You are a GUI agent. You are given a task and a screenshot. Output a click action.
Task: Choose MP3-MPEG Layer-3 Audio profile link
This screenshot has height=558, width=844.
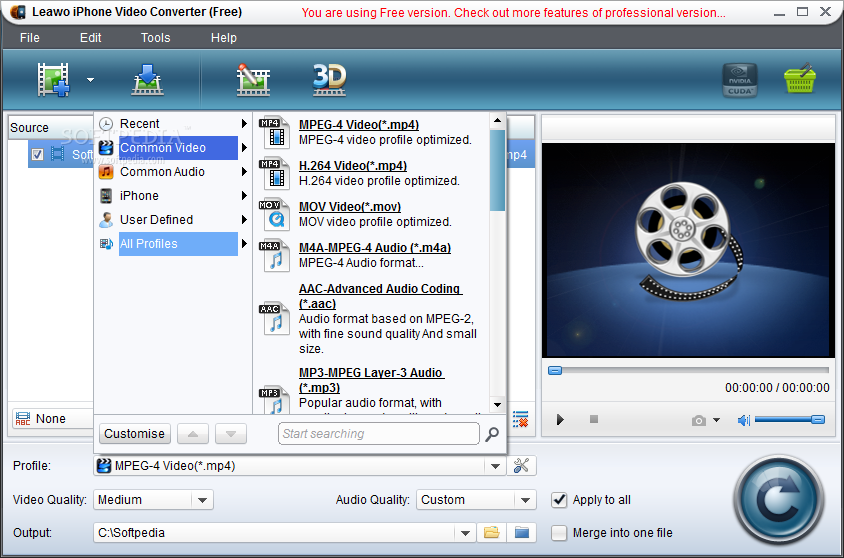click(371, 380)
